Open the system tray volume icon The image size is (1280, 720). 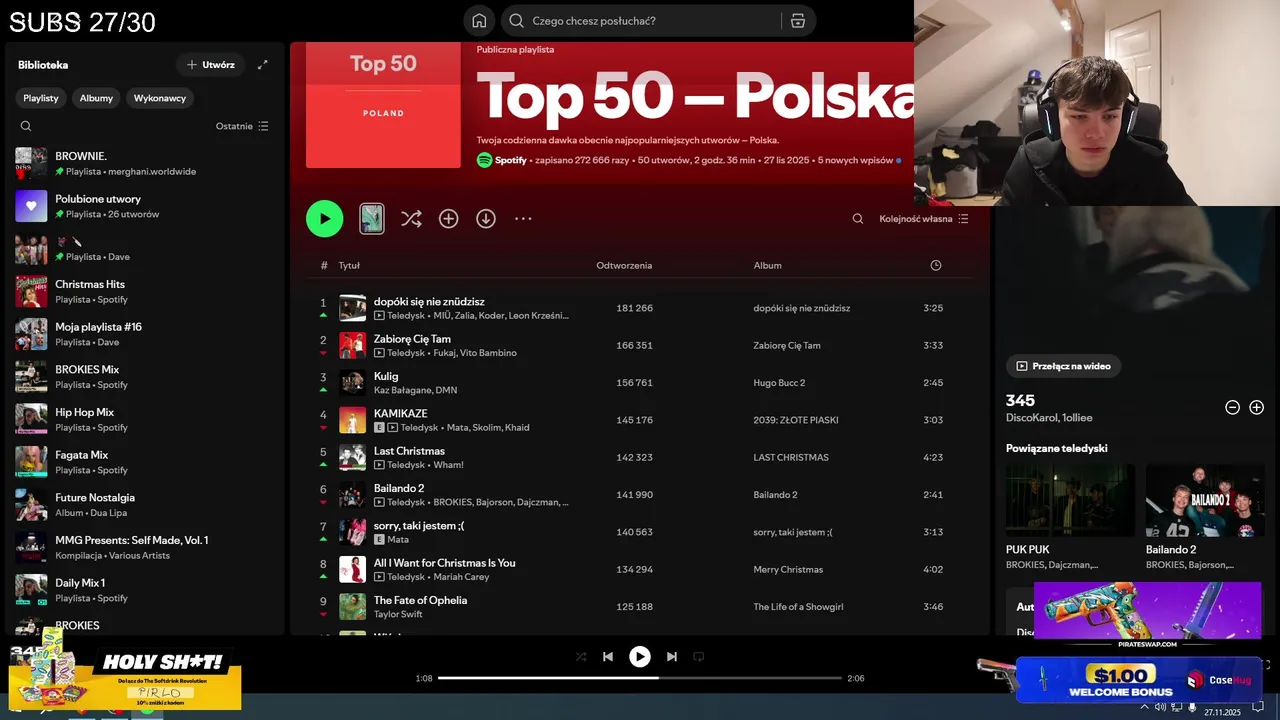[1159, 707]
